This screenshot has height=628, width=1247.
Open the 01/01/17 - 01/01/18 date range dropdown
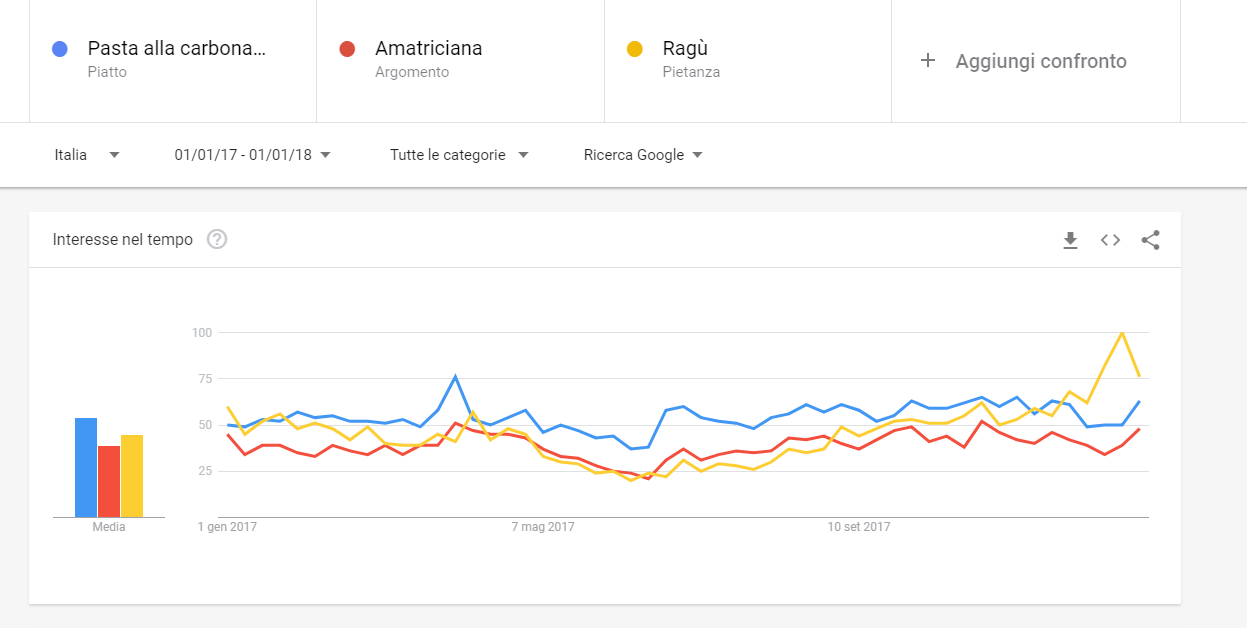(253, 155)
